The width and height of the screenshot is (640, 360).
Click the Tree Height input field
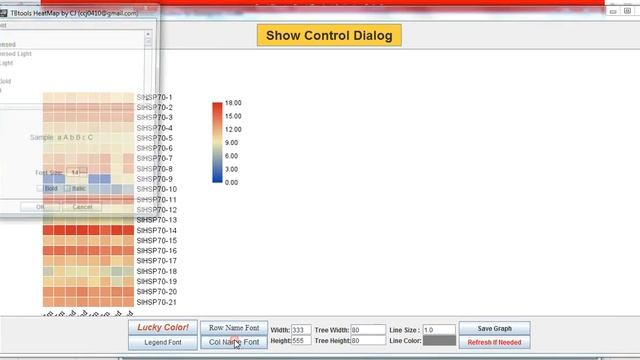pos(368,340)
